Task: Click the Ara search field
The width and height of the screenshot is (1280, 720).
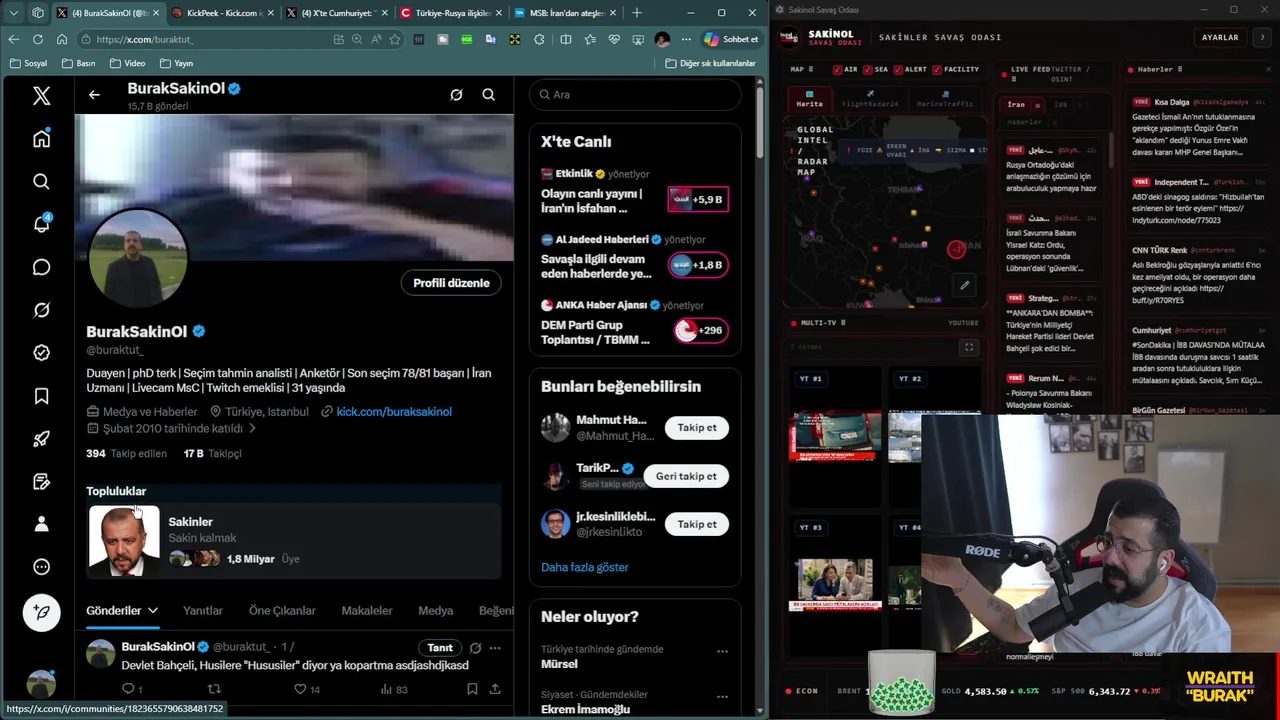Action: click(x=635, y=94)
